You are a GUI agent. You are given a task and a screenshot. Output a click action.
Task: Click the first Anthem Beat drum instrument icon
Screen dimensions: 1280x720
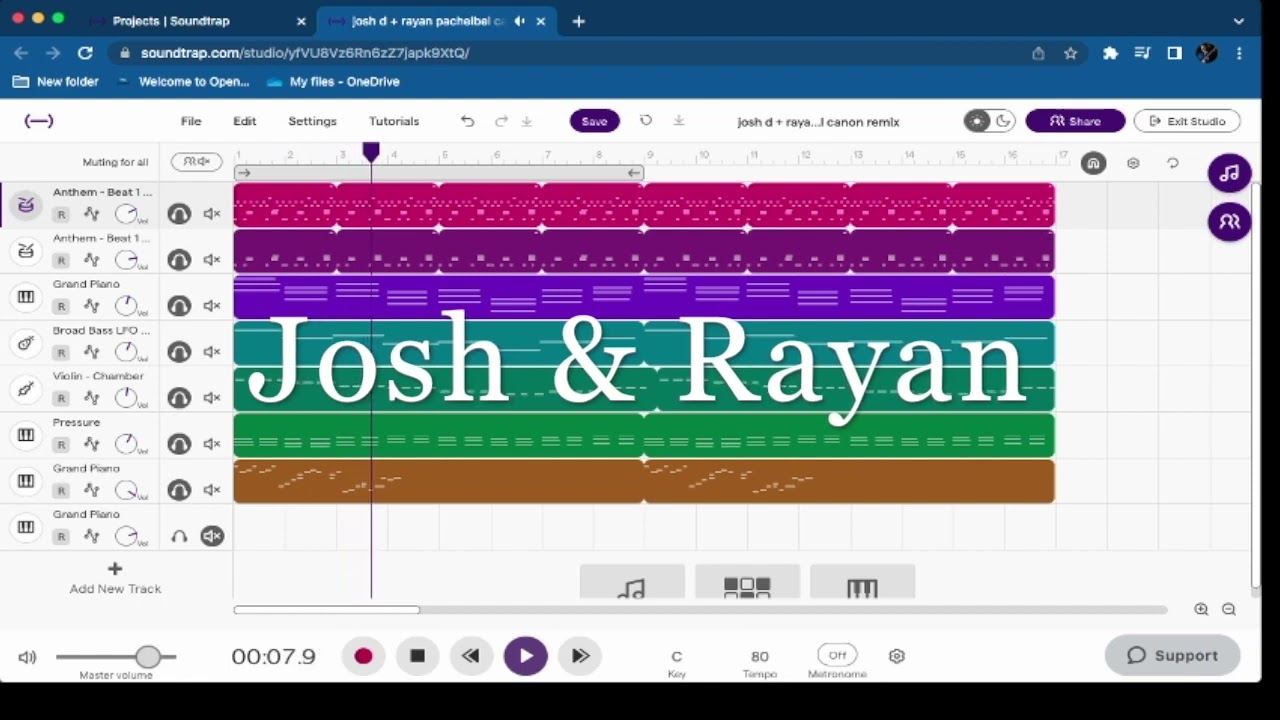point(26,205)
